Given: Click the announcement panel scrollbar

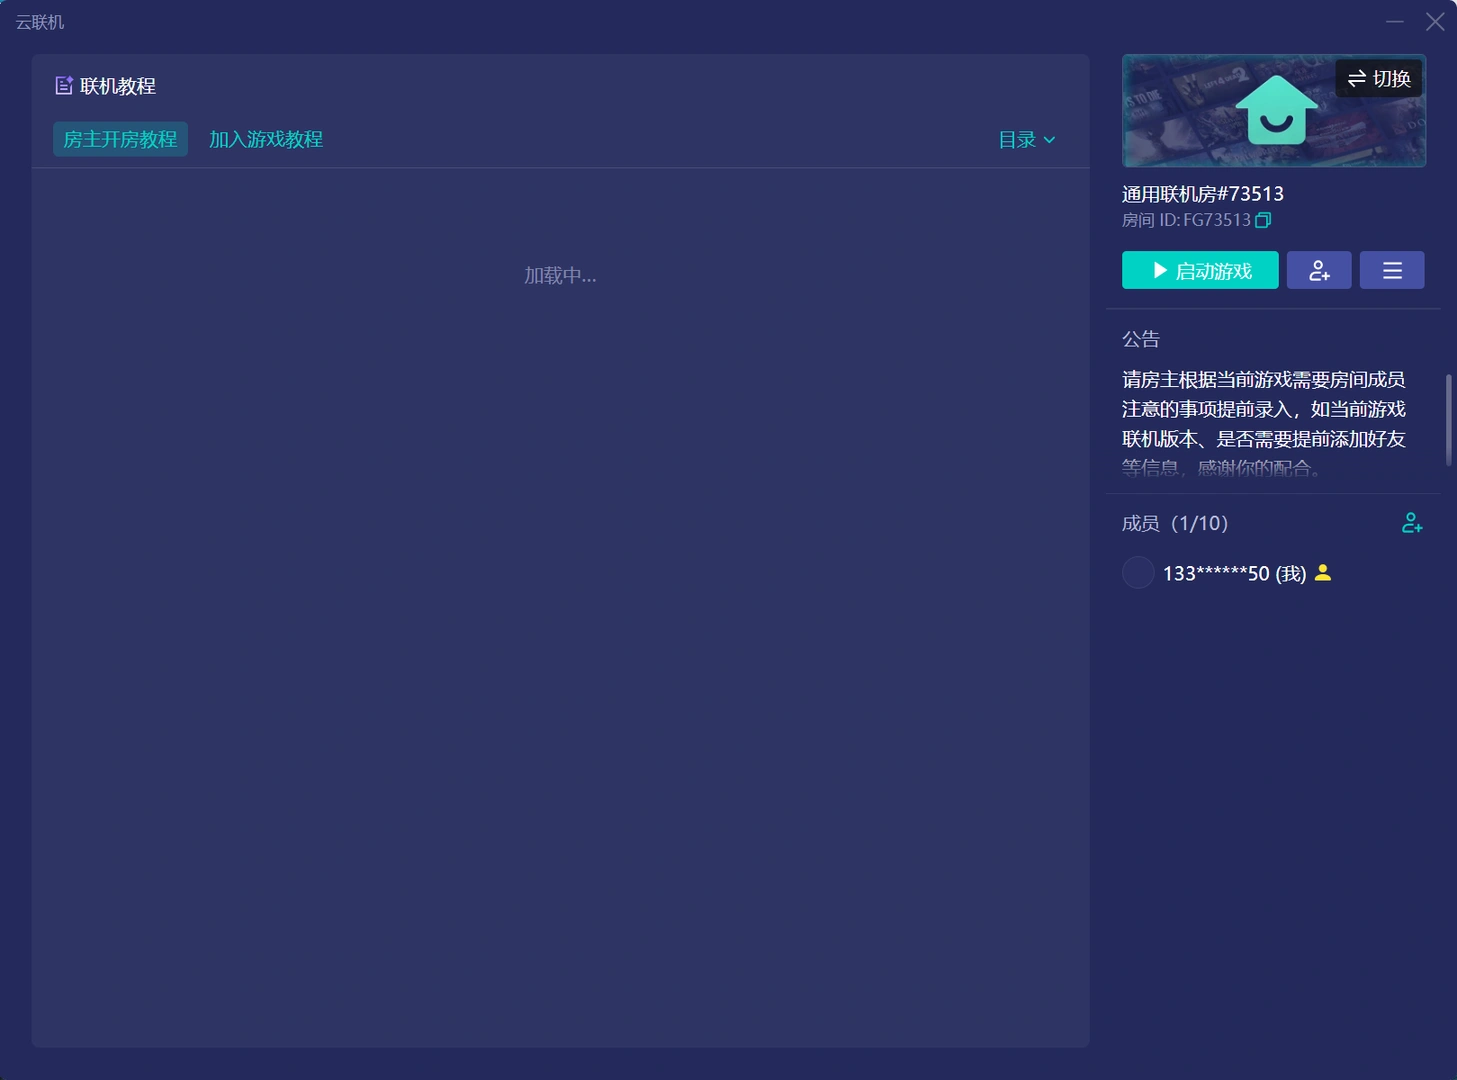Looking at the screenshot, I should tap(1448, 420).
